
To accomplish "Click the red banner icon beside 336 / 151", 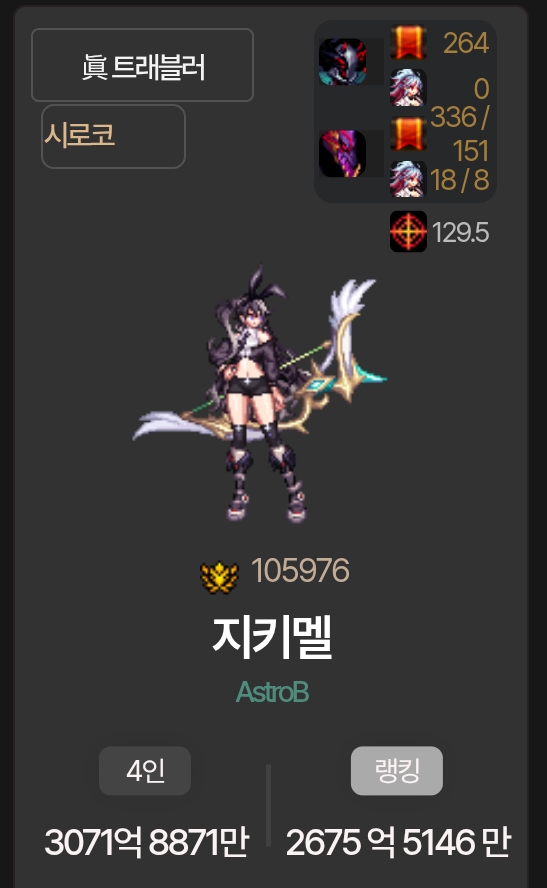I will [408, 134].
